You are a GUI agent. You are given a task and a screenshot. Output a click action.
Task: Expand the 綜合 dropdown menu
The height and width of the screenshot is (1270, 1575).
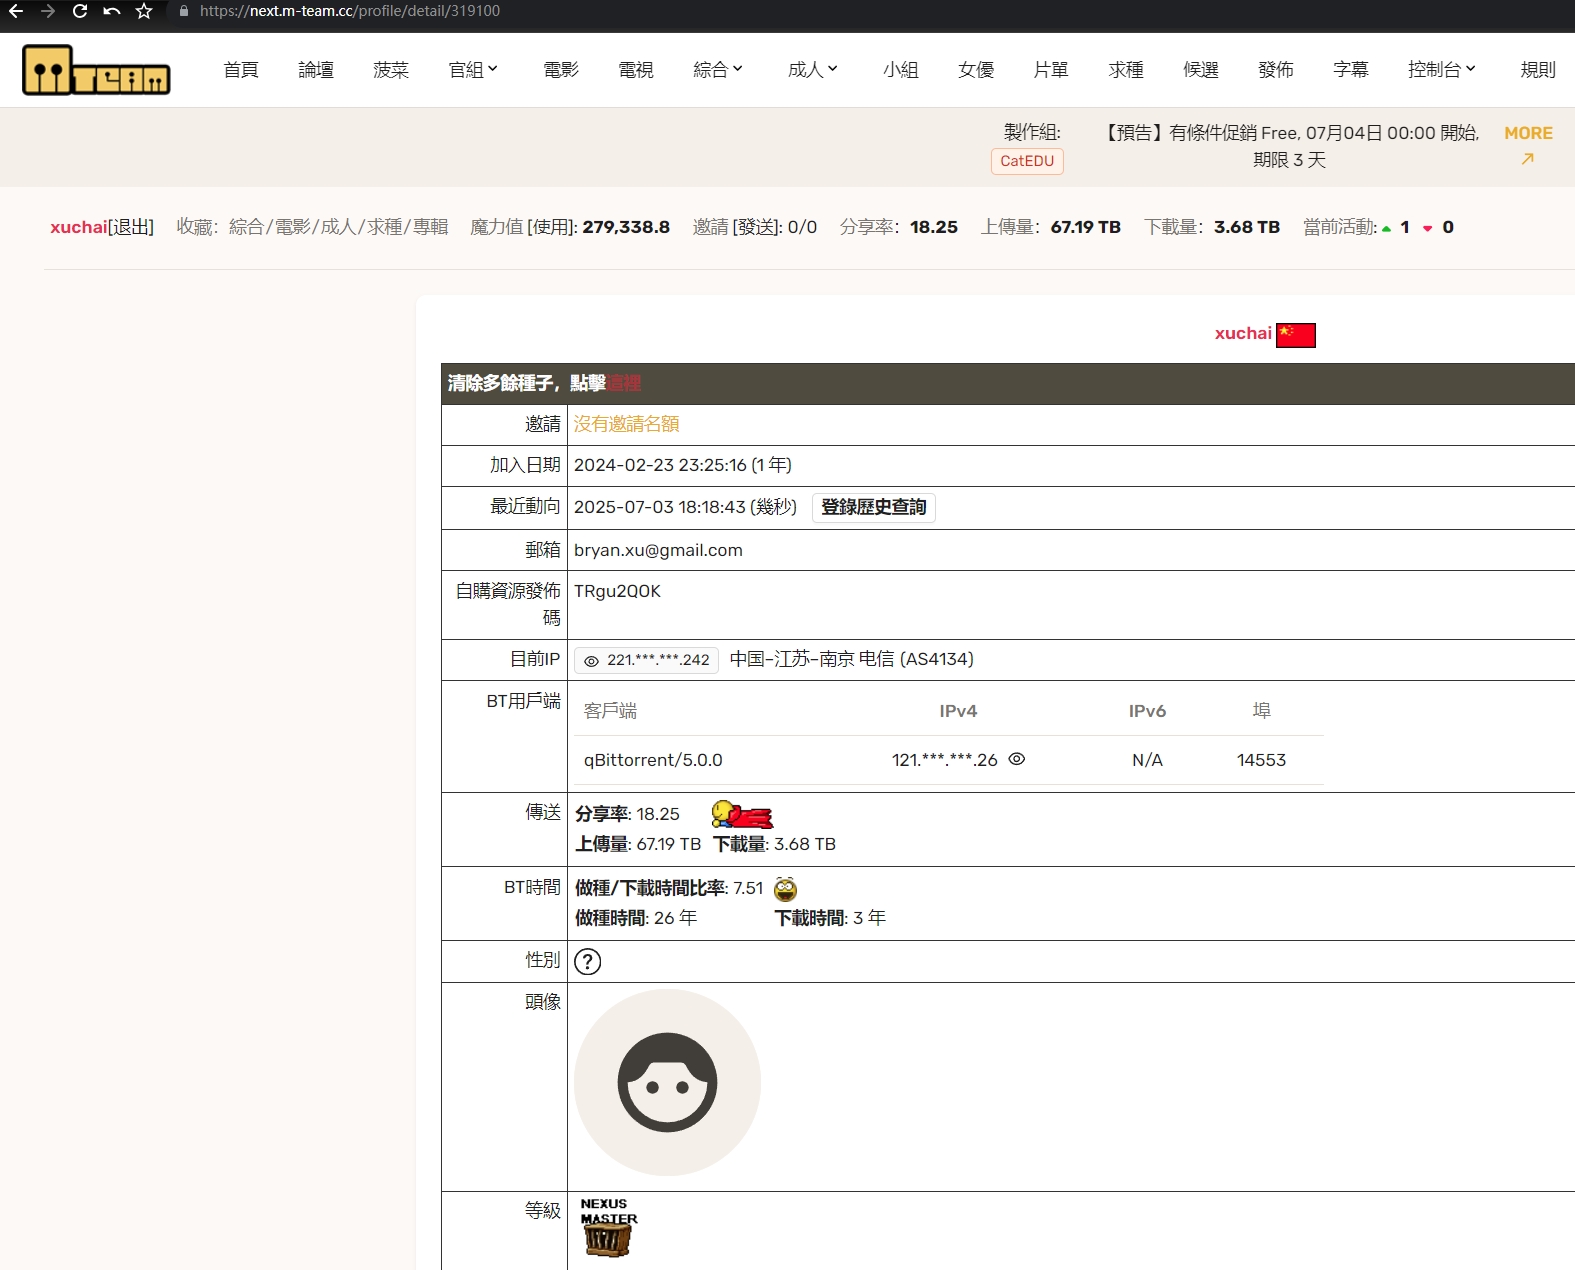718,70
